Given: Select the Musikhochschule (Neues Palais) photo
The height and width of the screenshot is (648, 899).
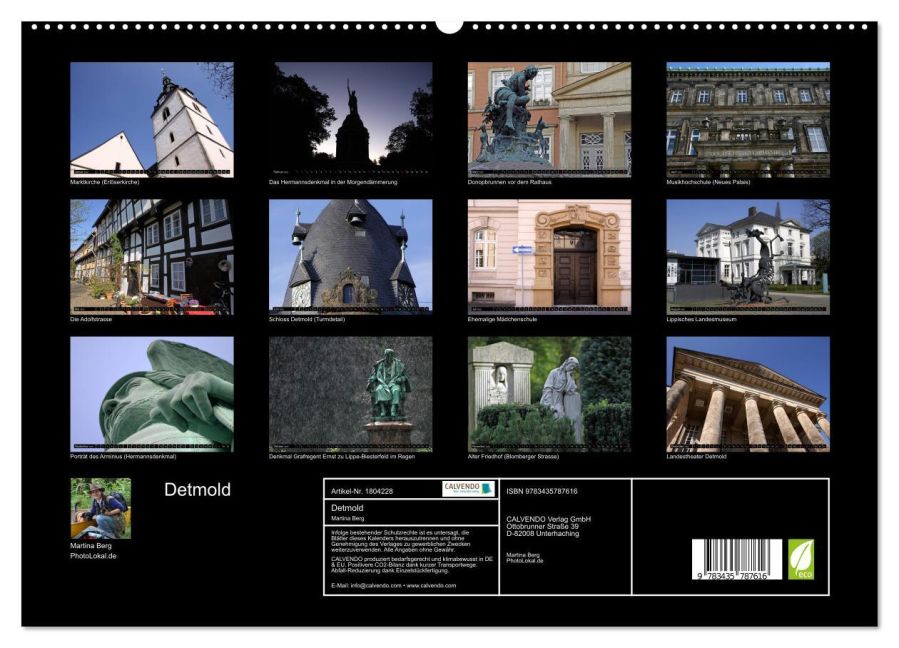Looking at the screenshot, I should click(x=748, y=119).
